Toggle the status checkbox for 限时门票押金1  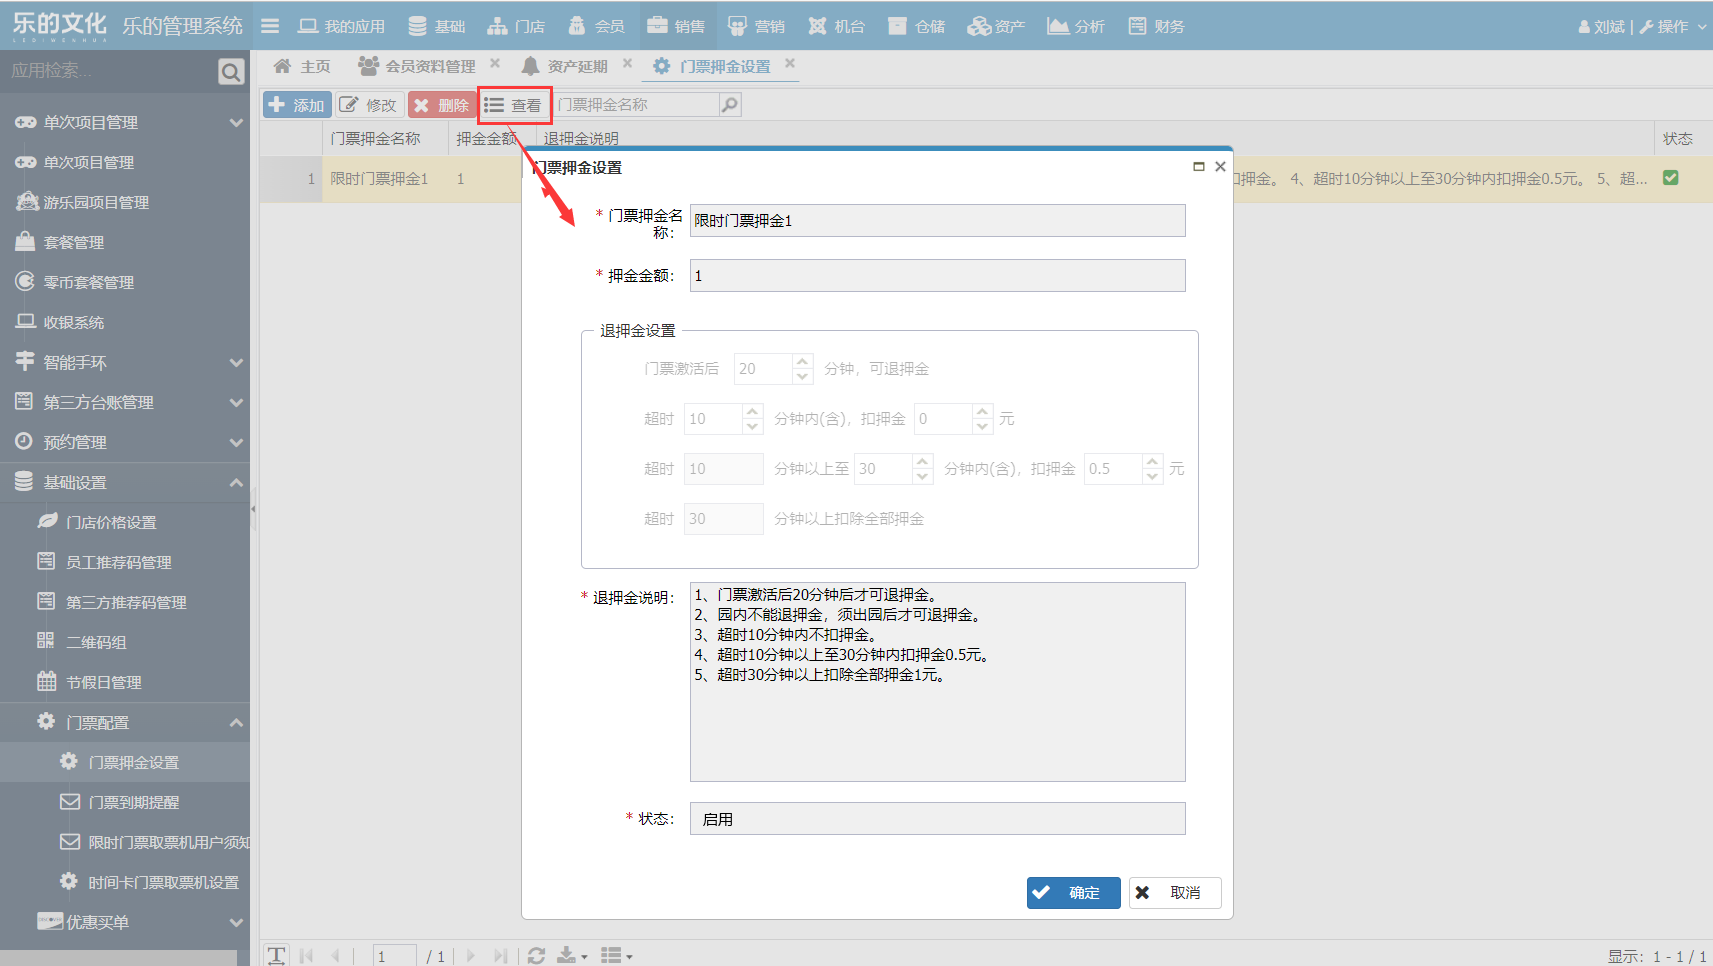coord(1670,178)
